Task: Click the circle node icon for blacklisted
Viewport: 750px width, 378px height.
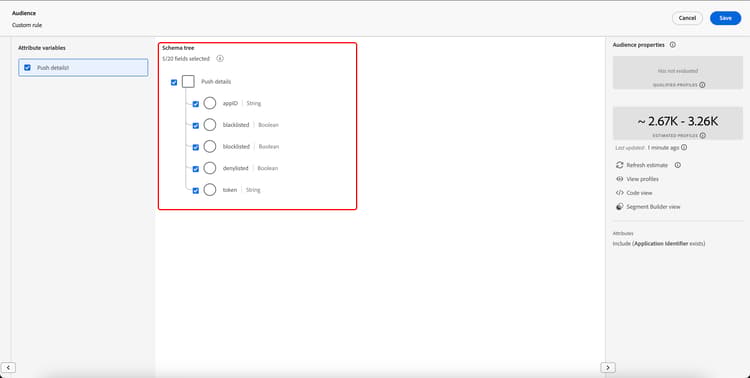Action: [210, 125]
